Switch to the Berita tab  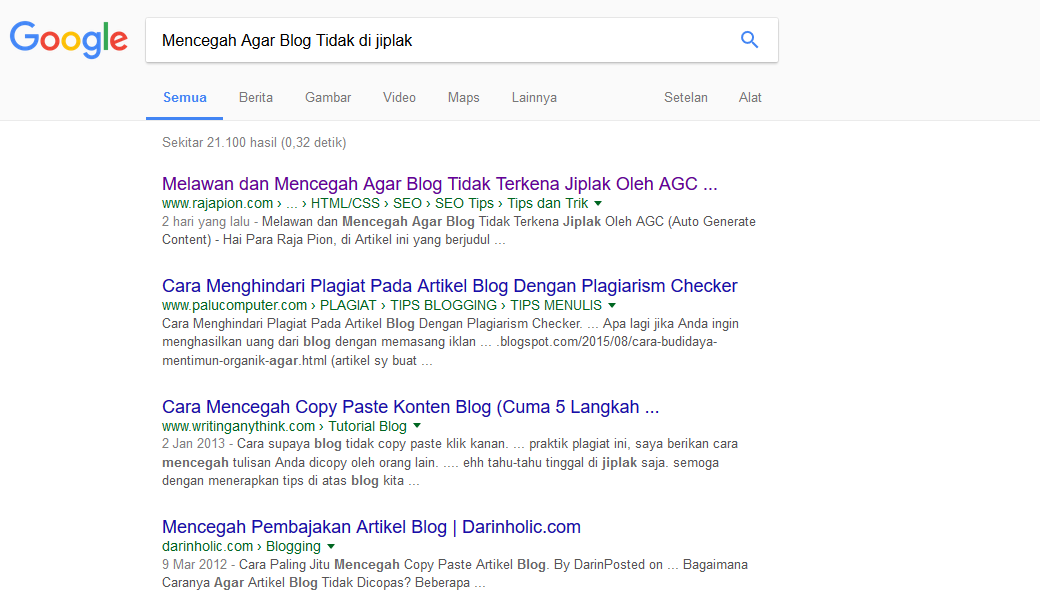[x=255, y=97]
